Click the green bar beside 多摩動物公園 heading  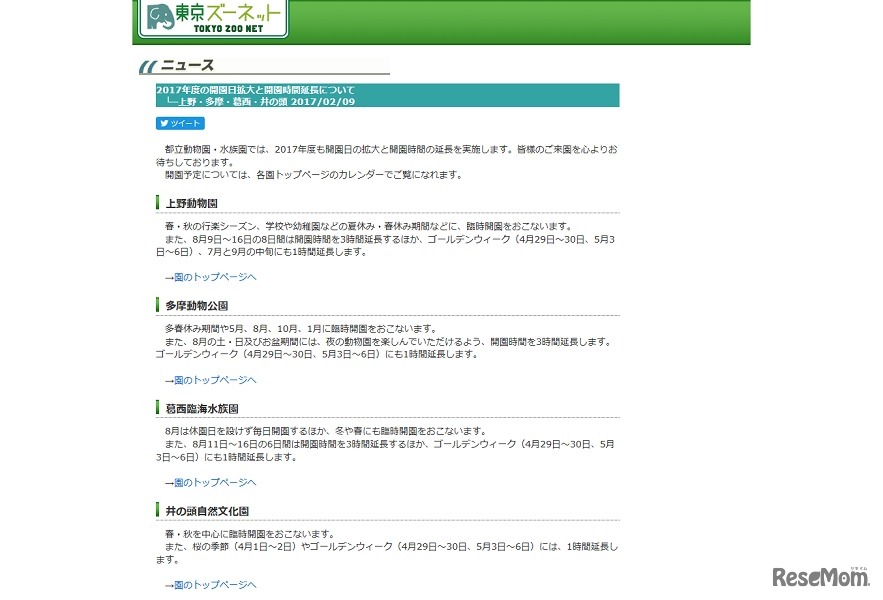[x=157, y=305]
